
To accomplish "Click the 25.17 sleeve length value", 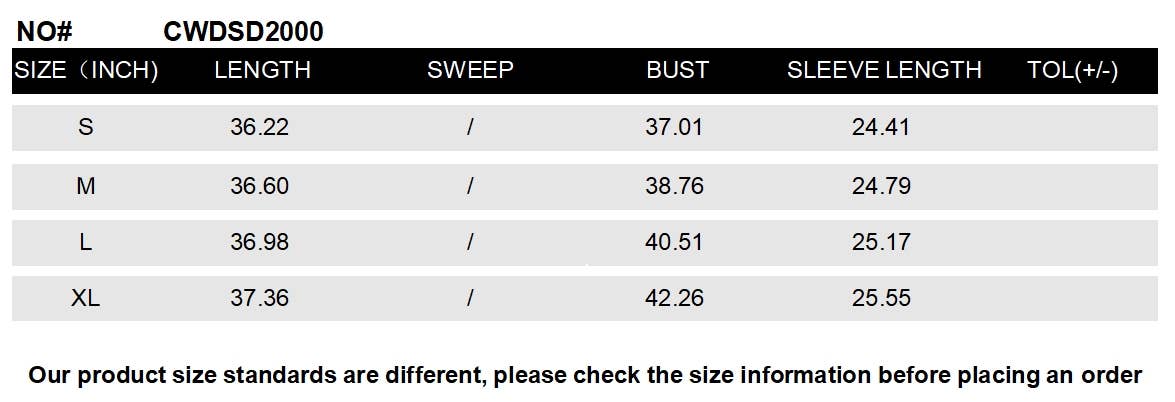I will (x=881, y=242).
